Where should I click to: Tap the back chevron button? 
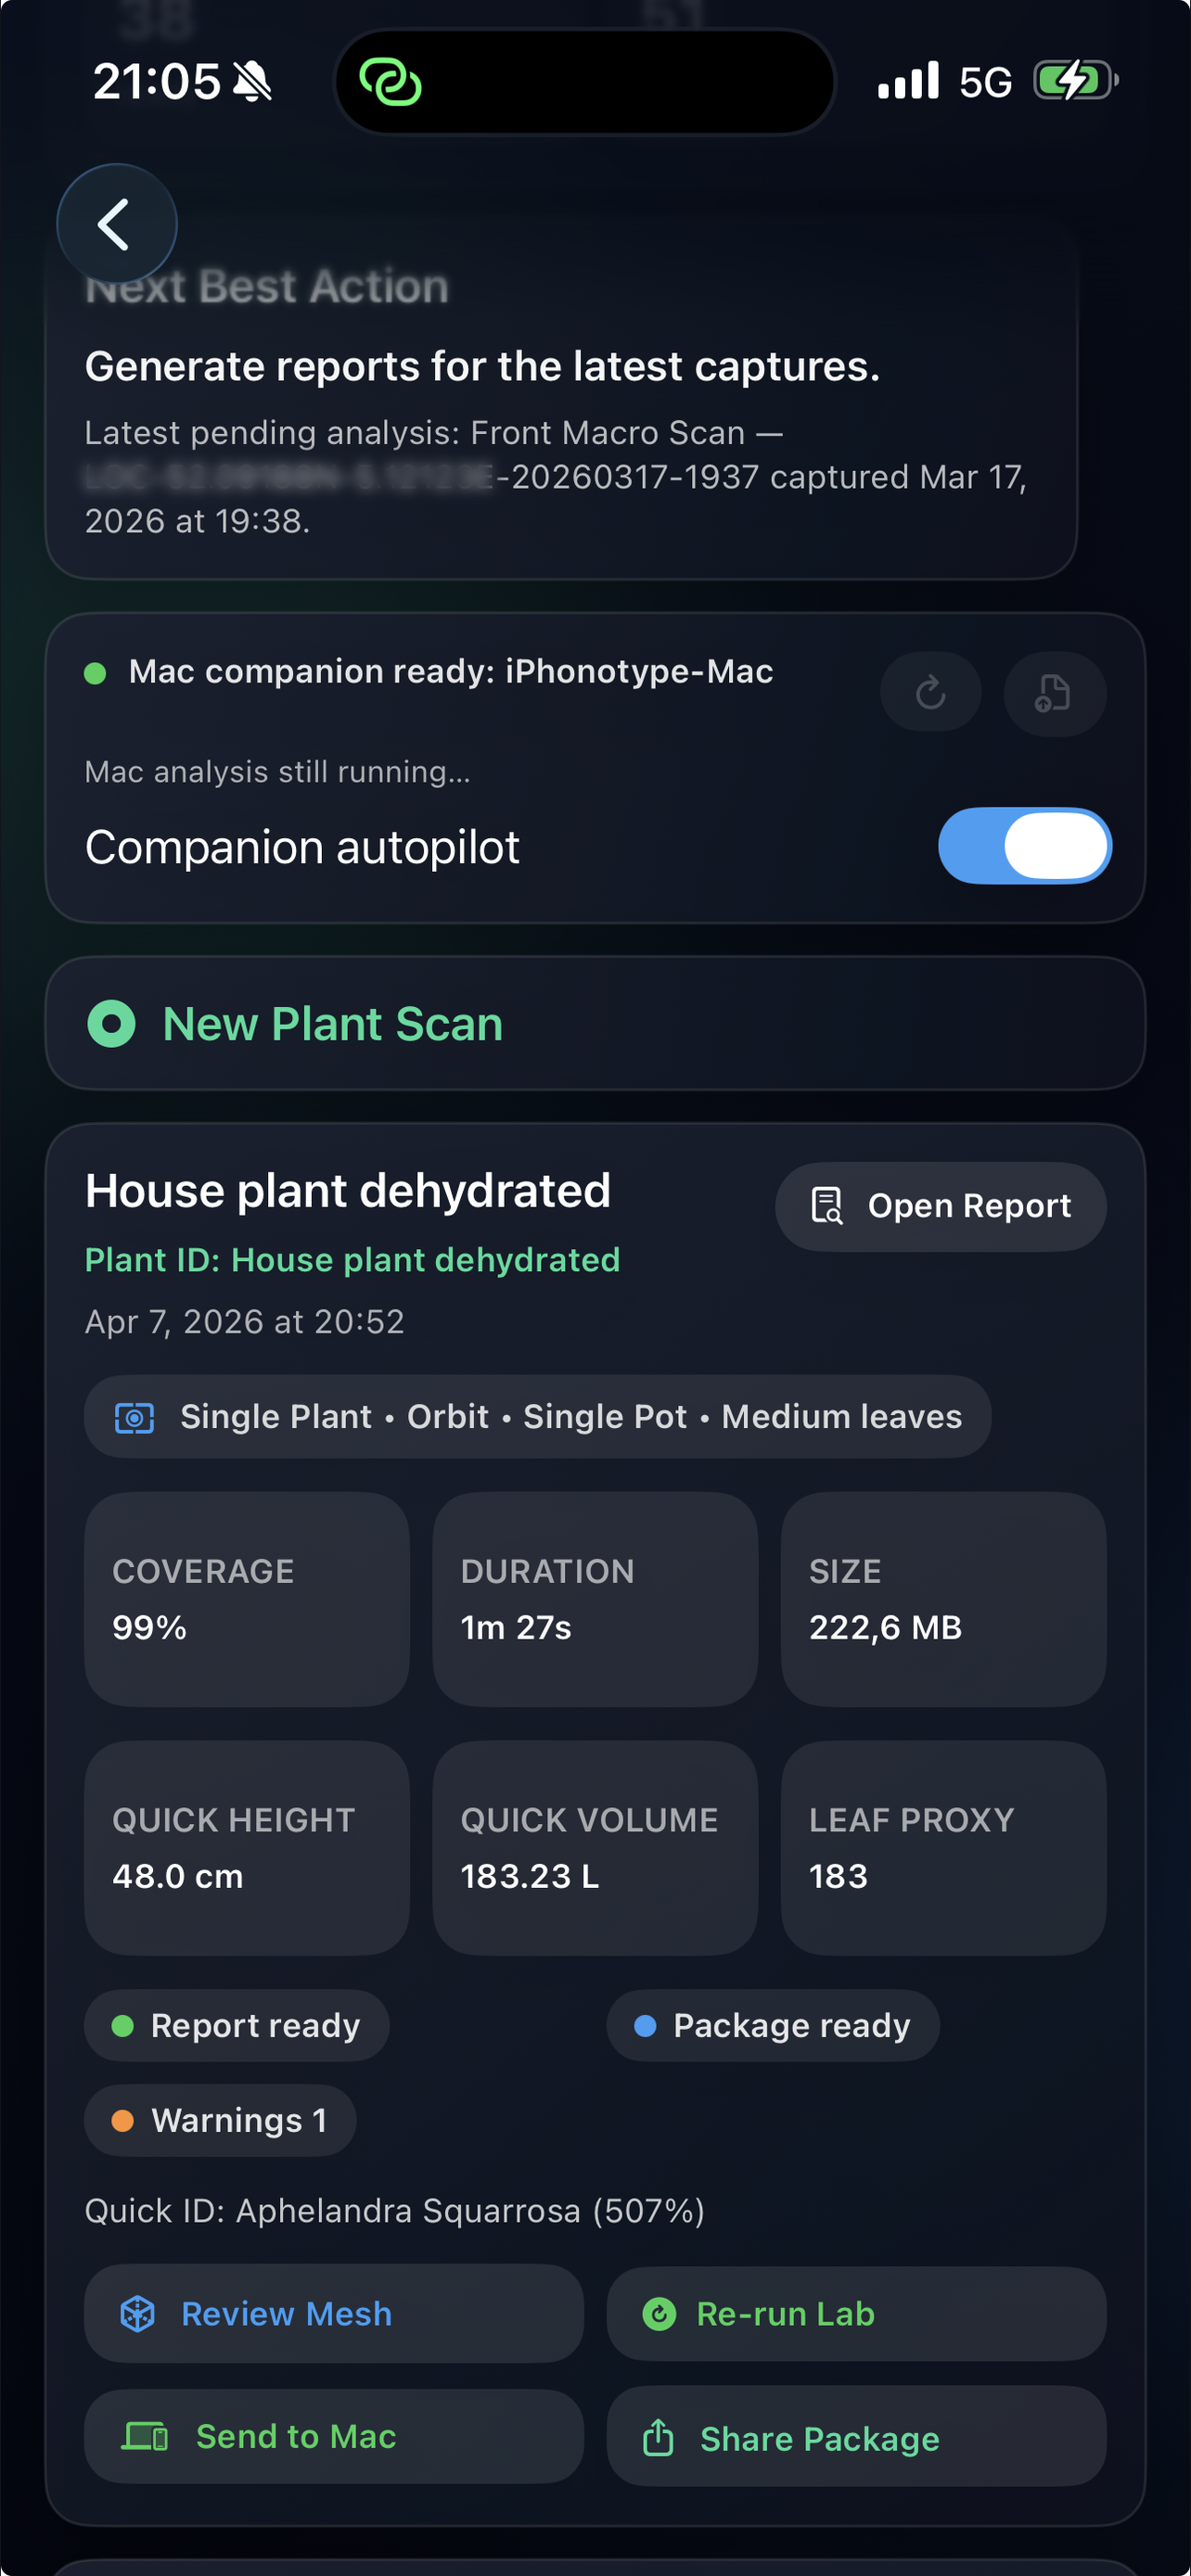pyautogui.click(x=116, y=224)
